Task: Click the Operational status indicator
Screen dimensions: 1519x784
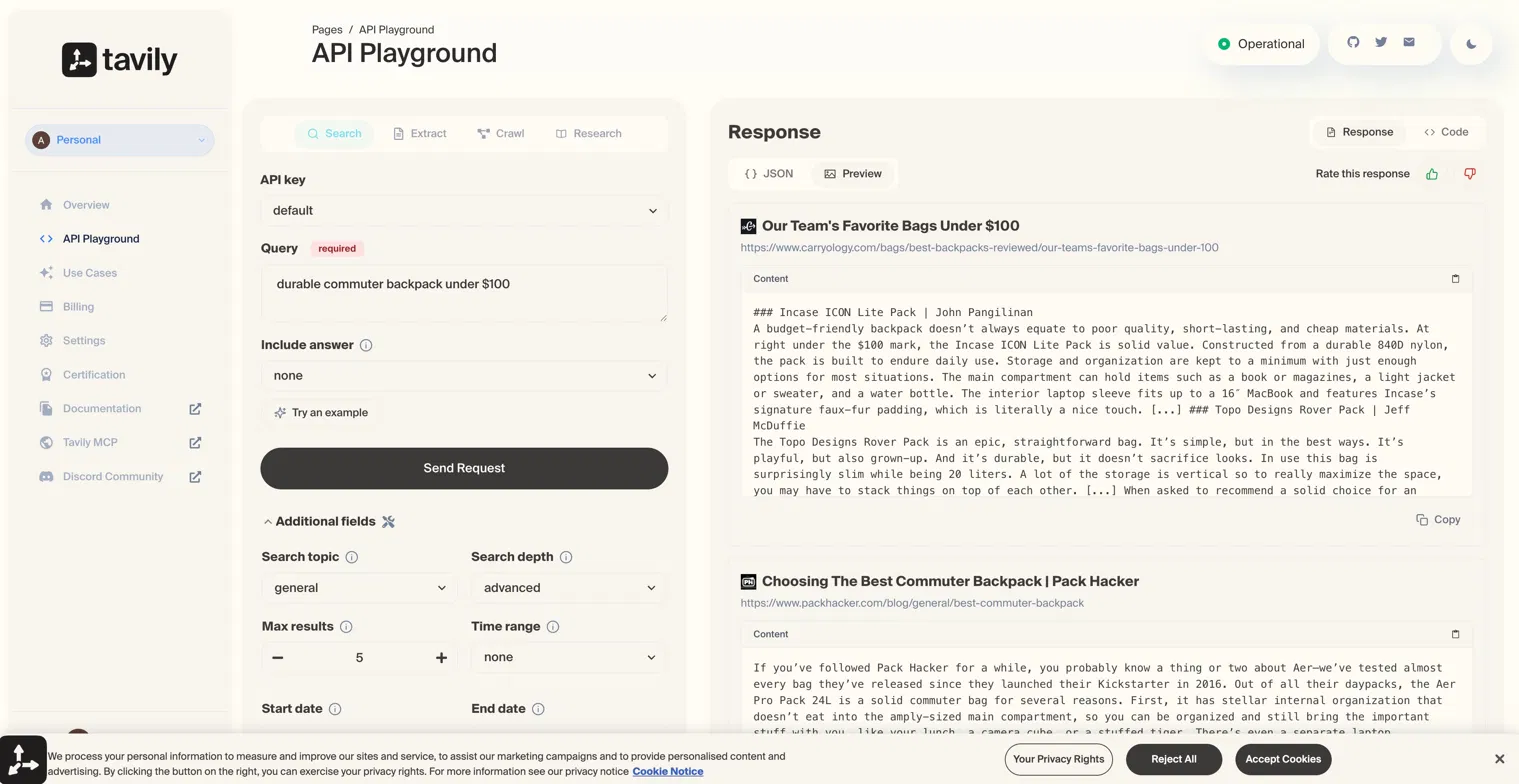Action: coord(1262,44)
